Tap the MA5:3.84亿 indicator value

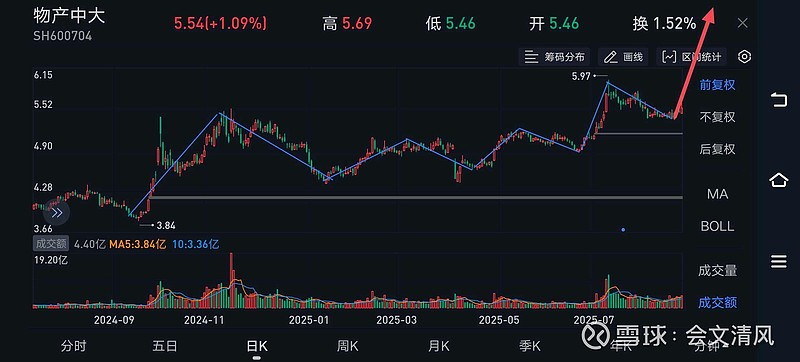[138, 244]
